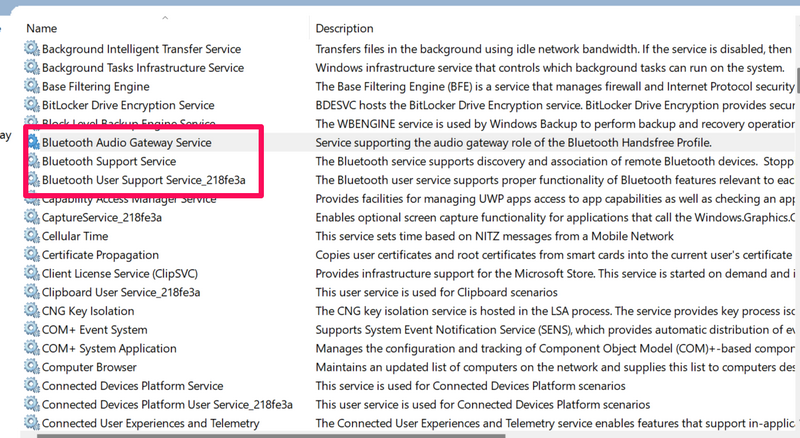Click the Bluetooth Audio Gateway Service gear icon
The height and width of the screenshot is (438, 800).
pyautogui.click(x=32, y=143)
